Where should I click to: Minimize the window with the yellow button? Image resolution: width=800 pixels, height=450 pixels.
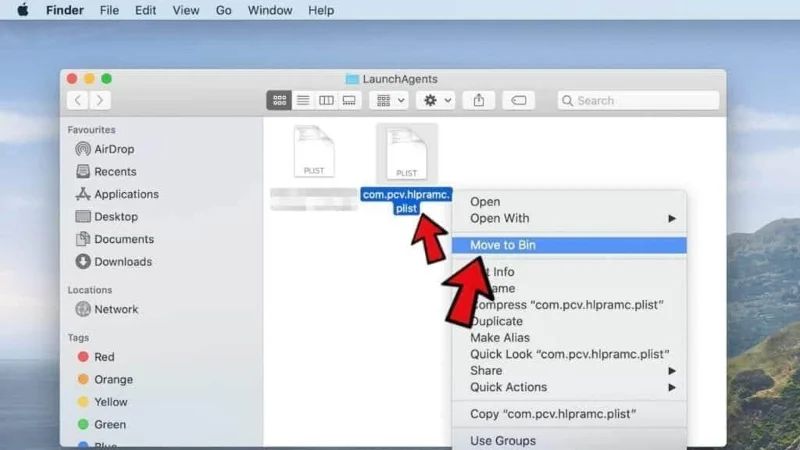click(x=89, y=79)
